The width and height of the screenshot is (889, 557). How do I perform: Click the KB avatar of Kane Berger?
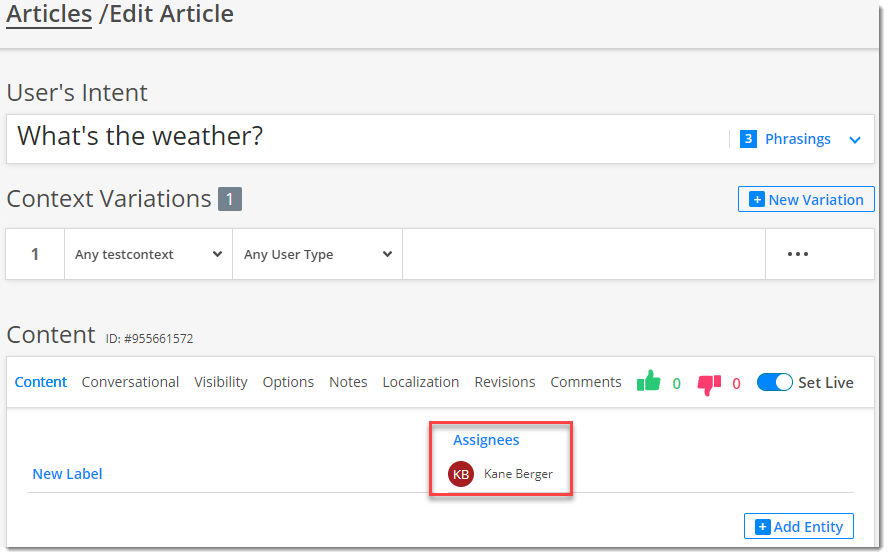click(x=461, y=474)
